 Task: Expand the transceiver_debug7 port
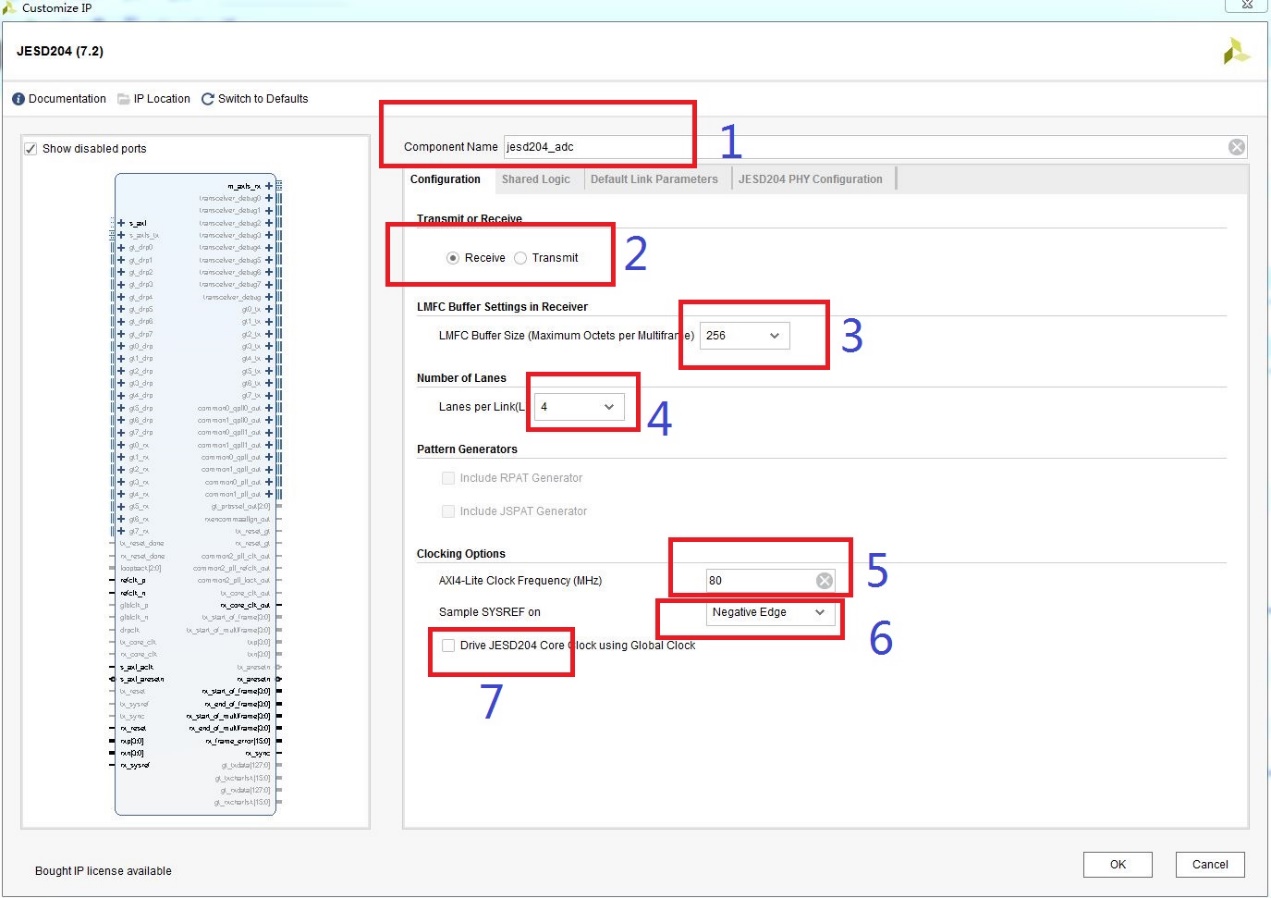269,285
